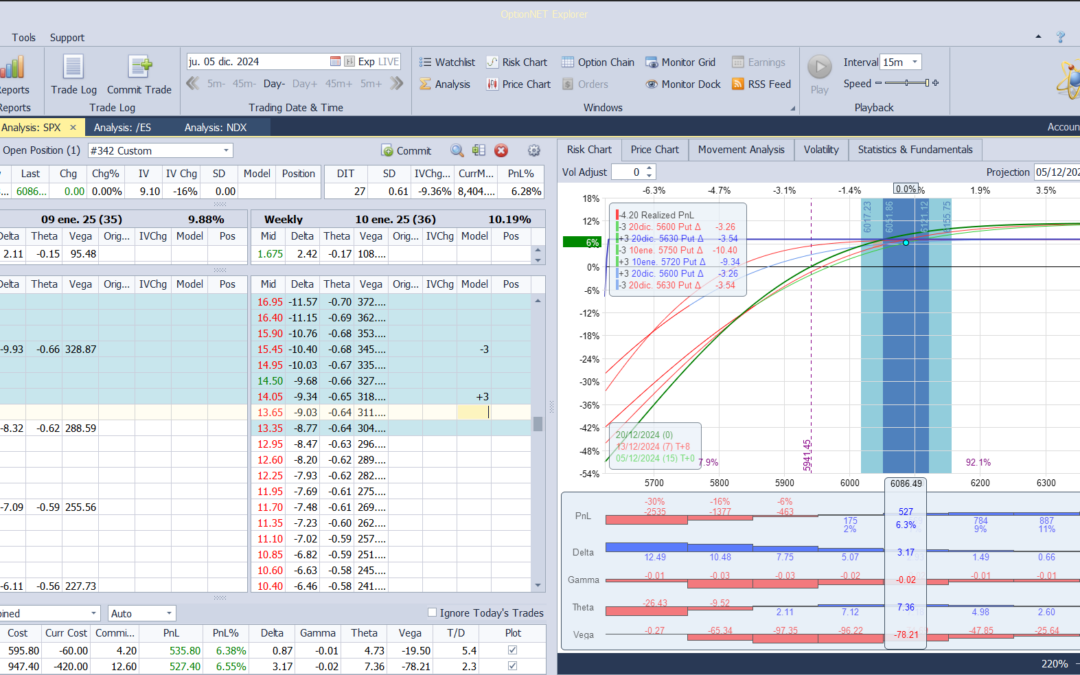Open the calendar date picker icon

pos(335,61)
